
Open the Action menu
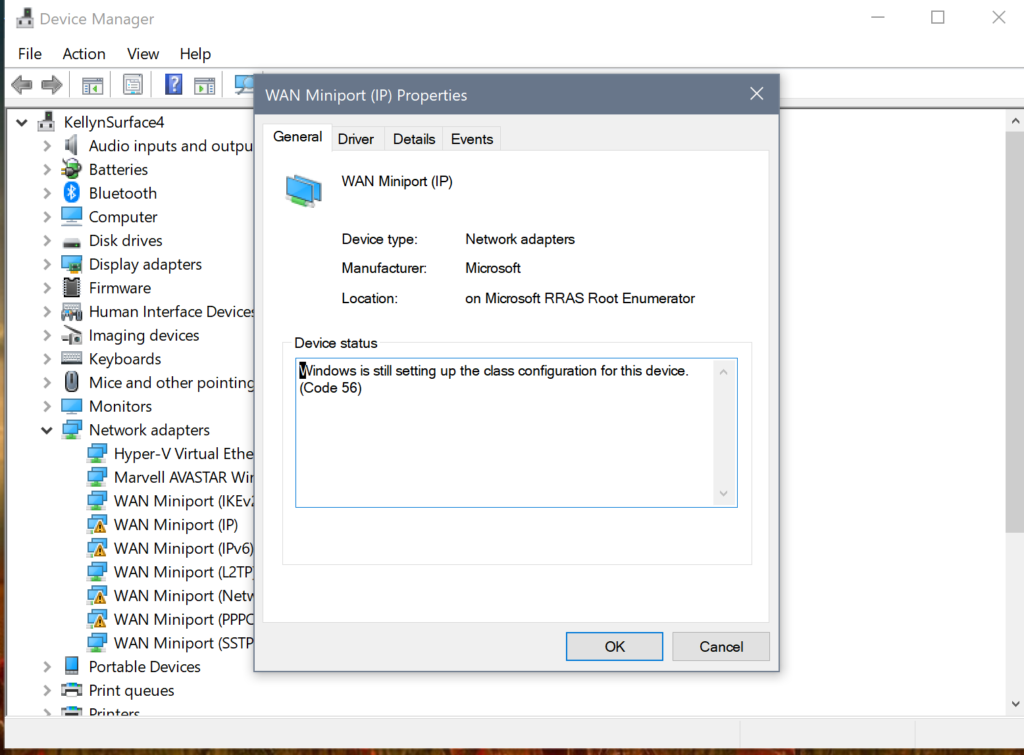pyautogui.click(x=84, y=54)
